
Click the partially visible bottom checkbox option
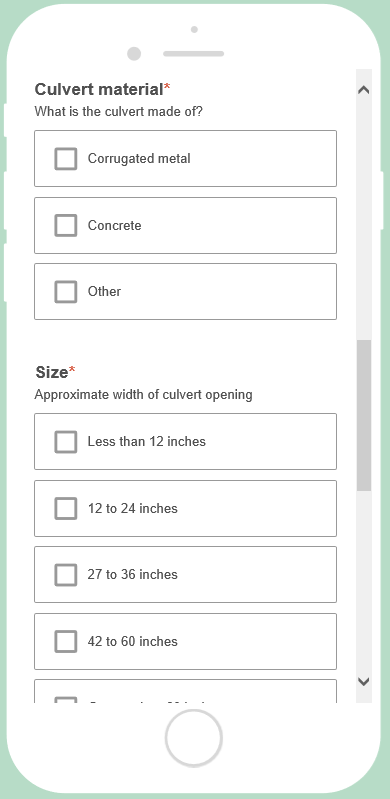pyautogui.click(x=186, y=691)
